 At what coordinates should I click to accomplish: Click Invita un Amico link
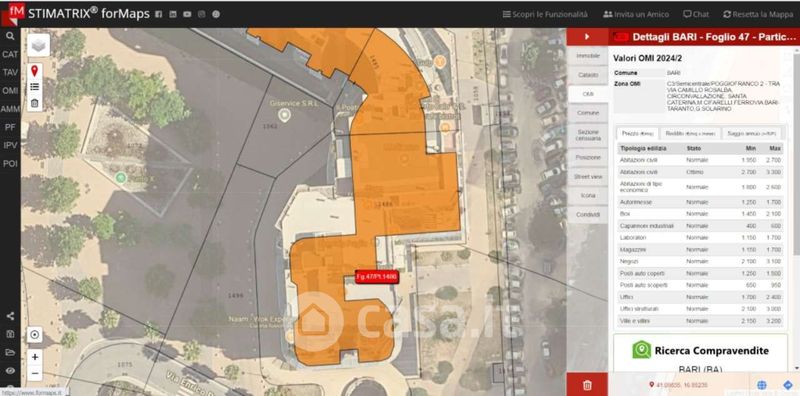pos(636,14)
